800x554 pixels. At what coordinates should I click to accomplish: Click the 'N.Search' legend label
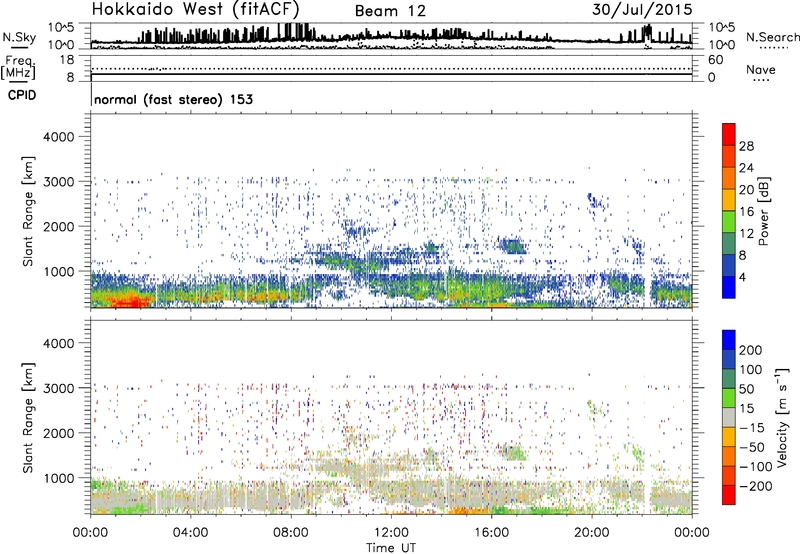pyautogui.click(x=772, y=37)
